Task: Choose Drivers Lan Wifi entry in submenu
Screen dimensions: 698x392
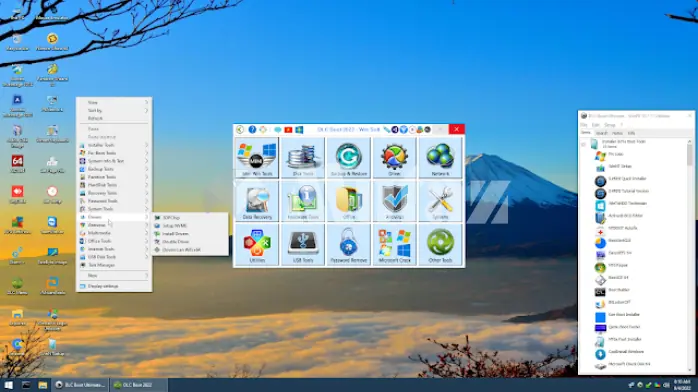Action: 191,250
